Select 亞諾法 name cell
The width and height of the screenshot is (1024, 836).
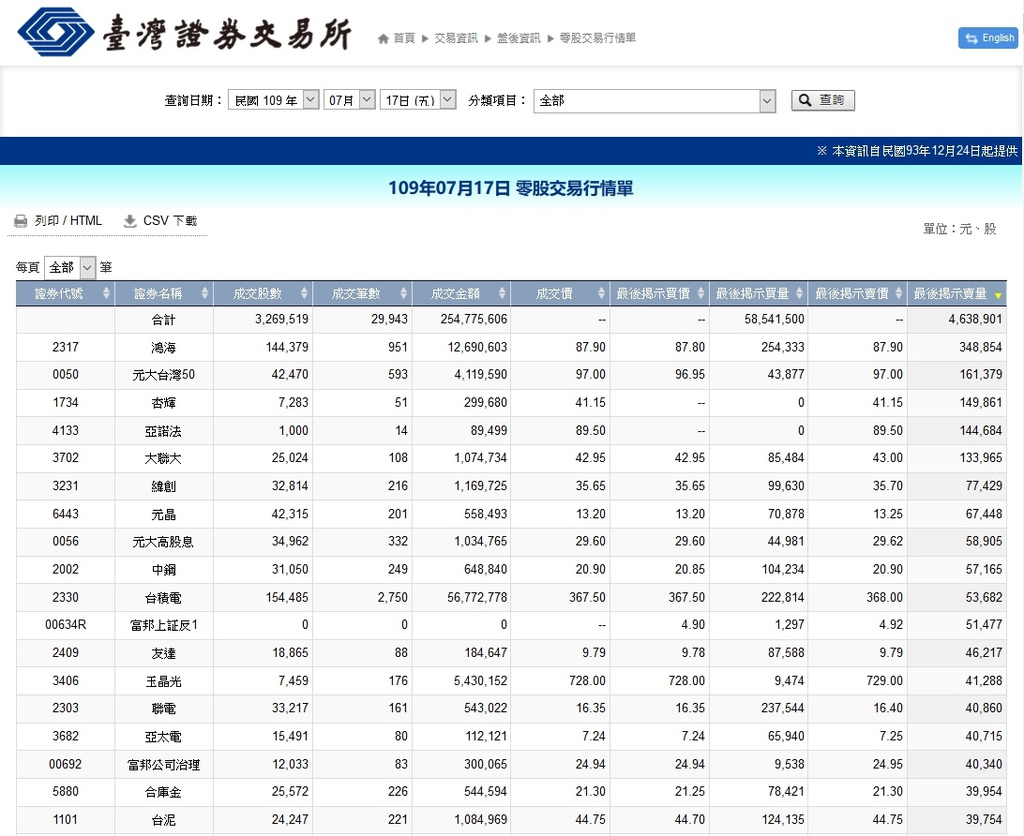pos(164,430)
